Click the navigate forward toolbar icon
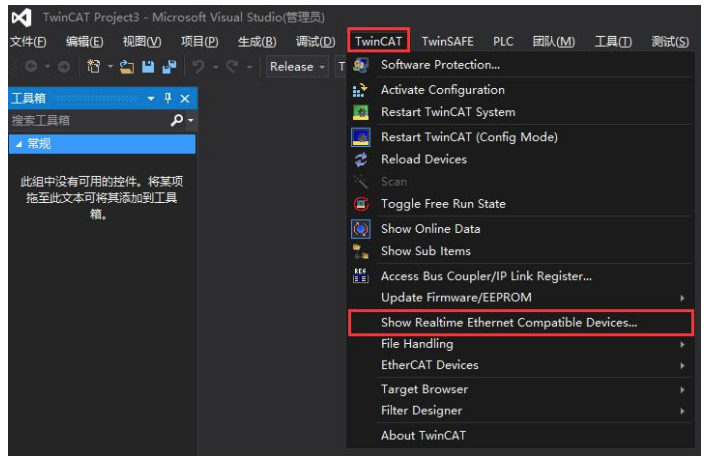The width and height of the screenshot is (704, 460). pos(64,67)
